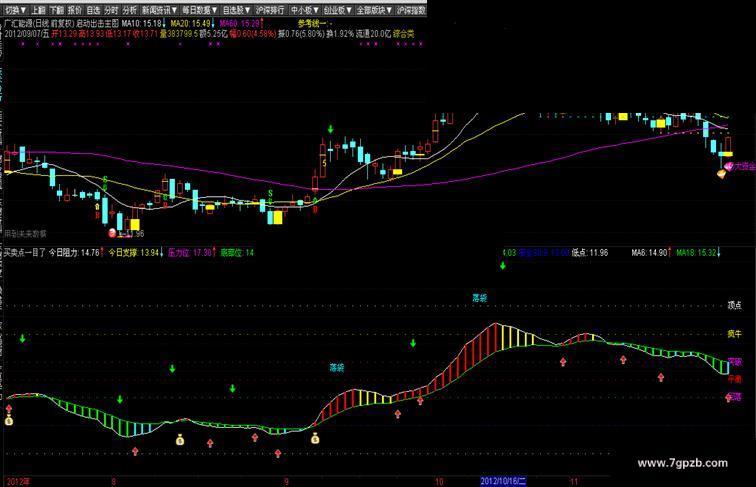Click the 疯牛 level label on the right

point(735,334)
